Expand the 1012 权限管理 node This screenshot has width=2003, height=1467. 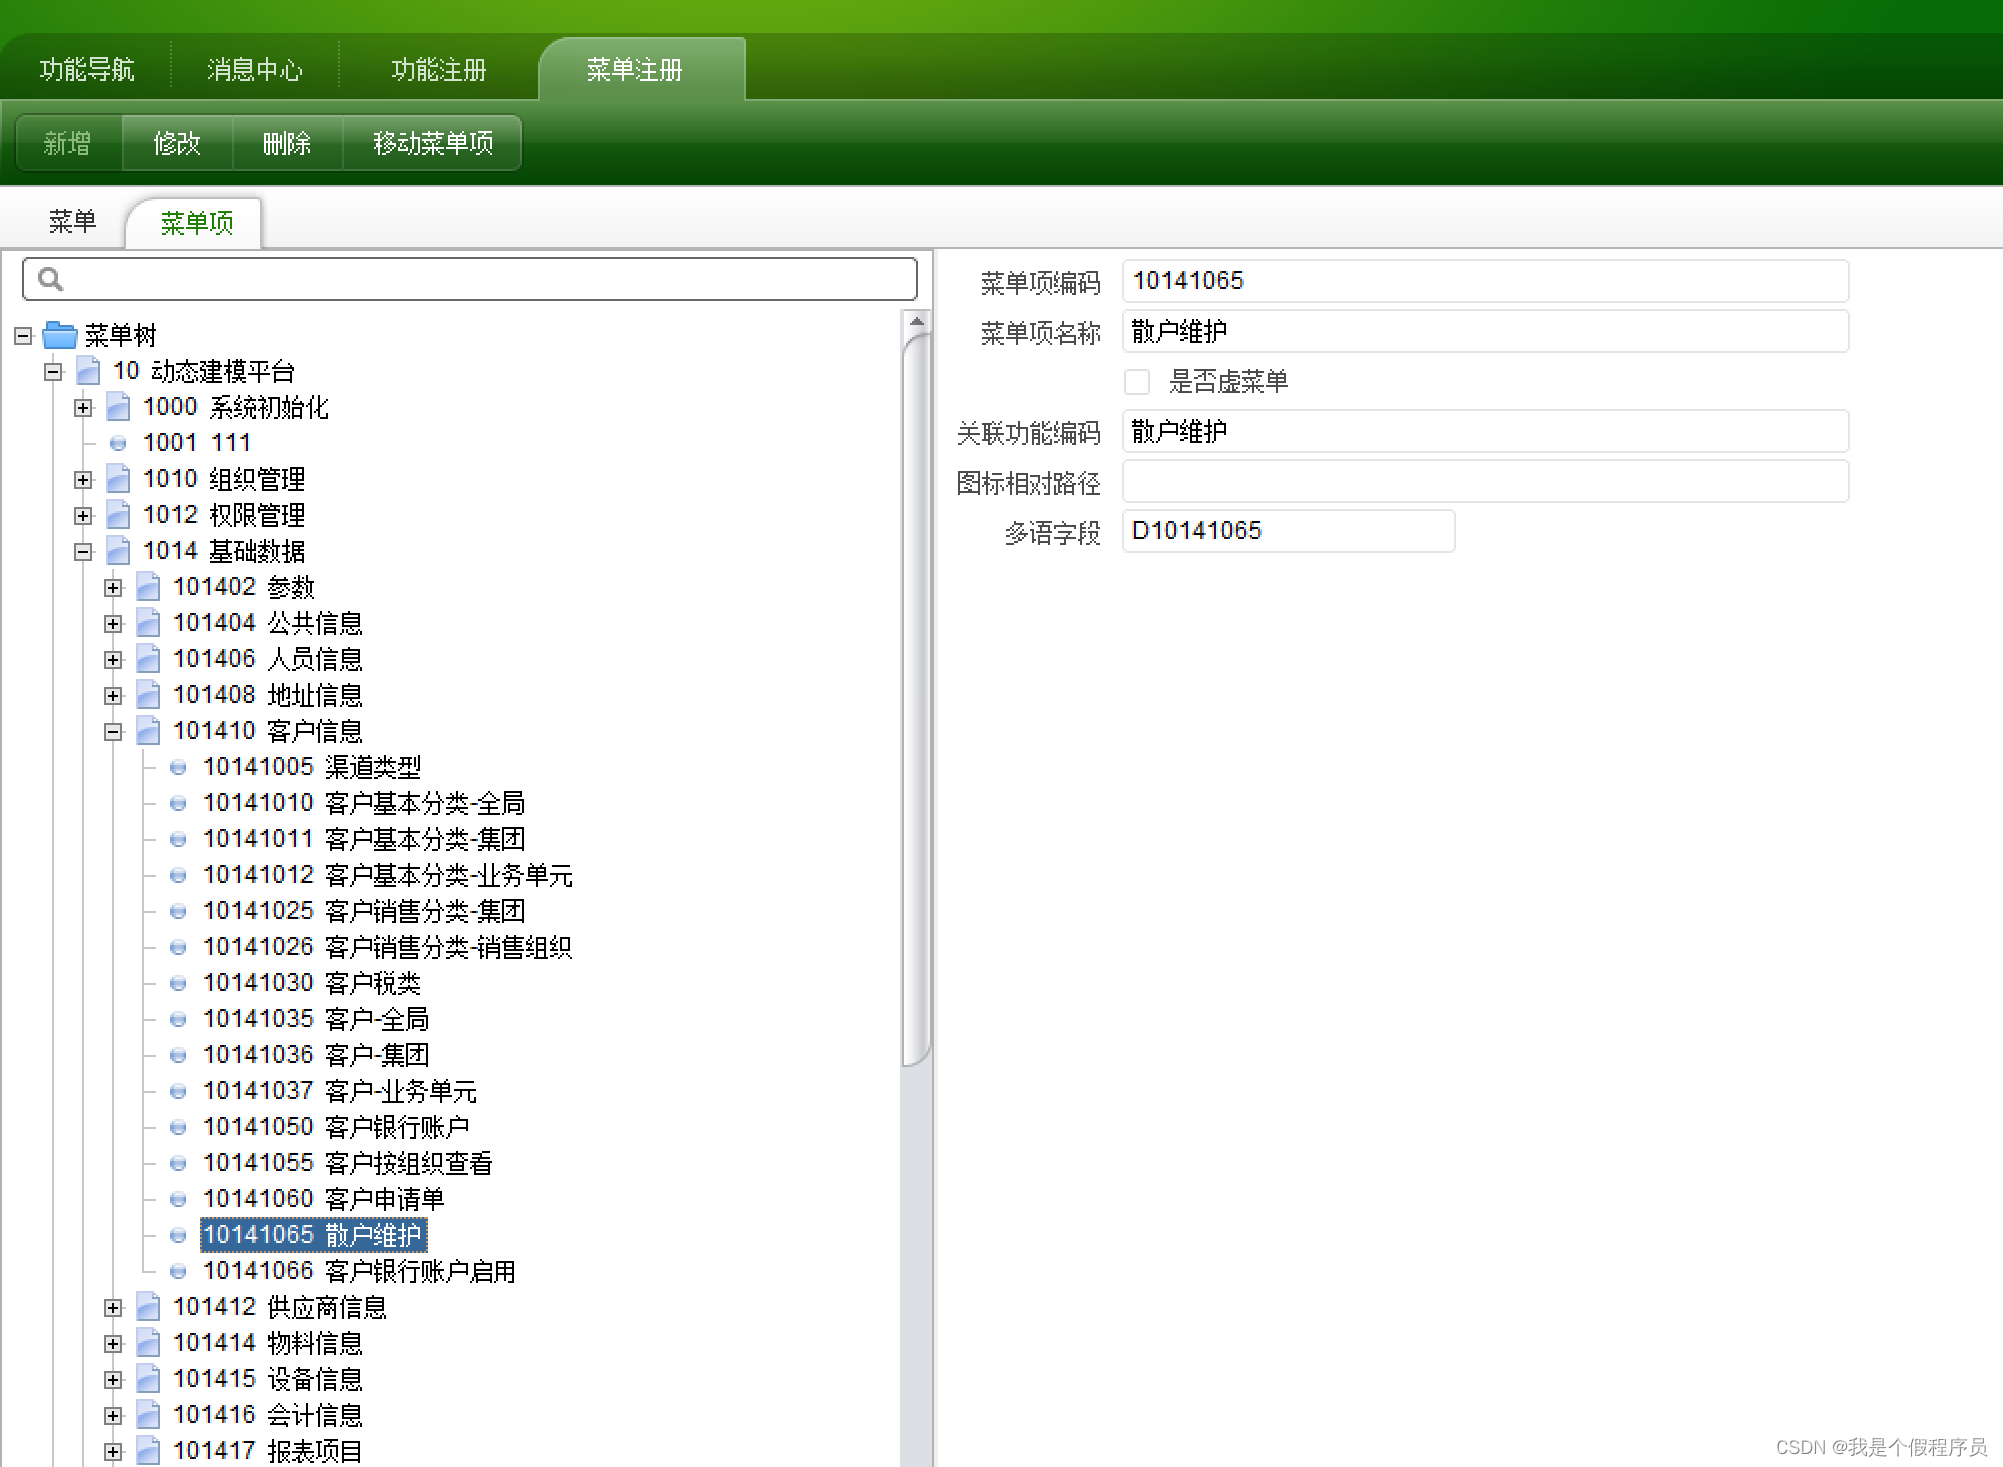point(83,516)
